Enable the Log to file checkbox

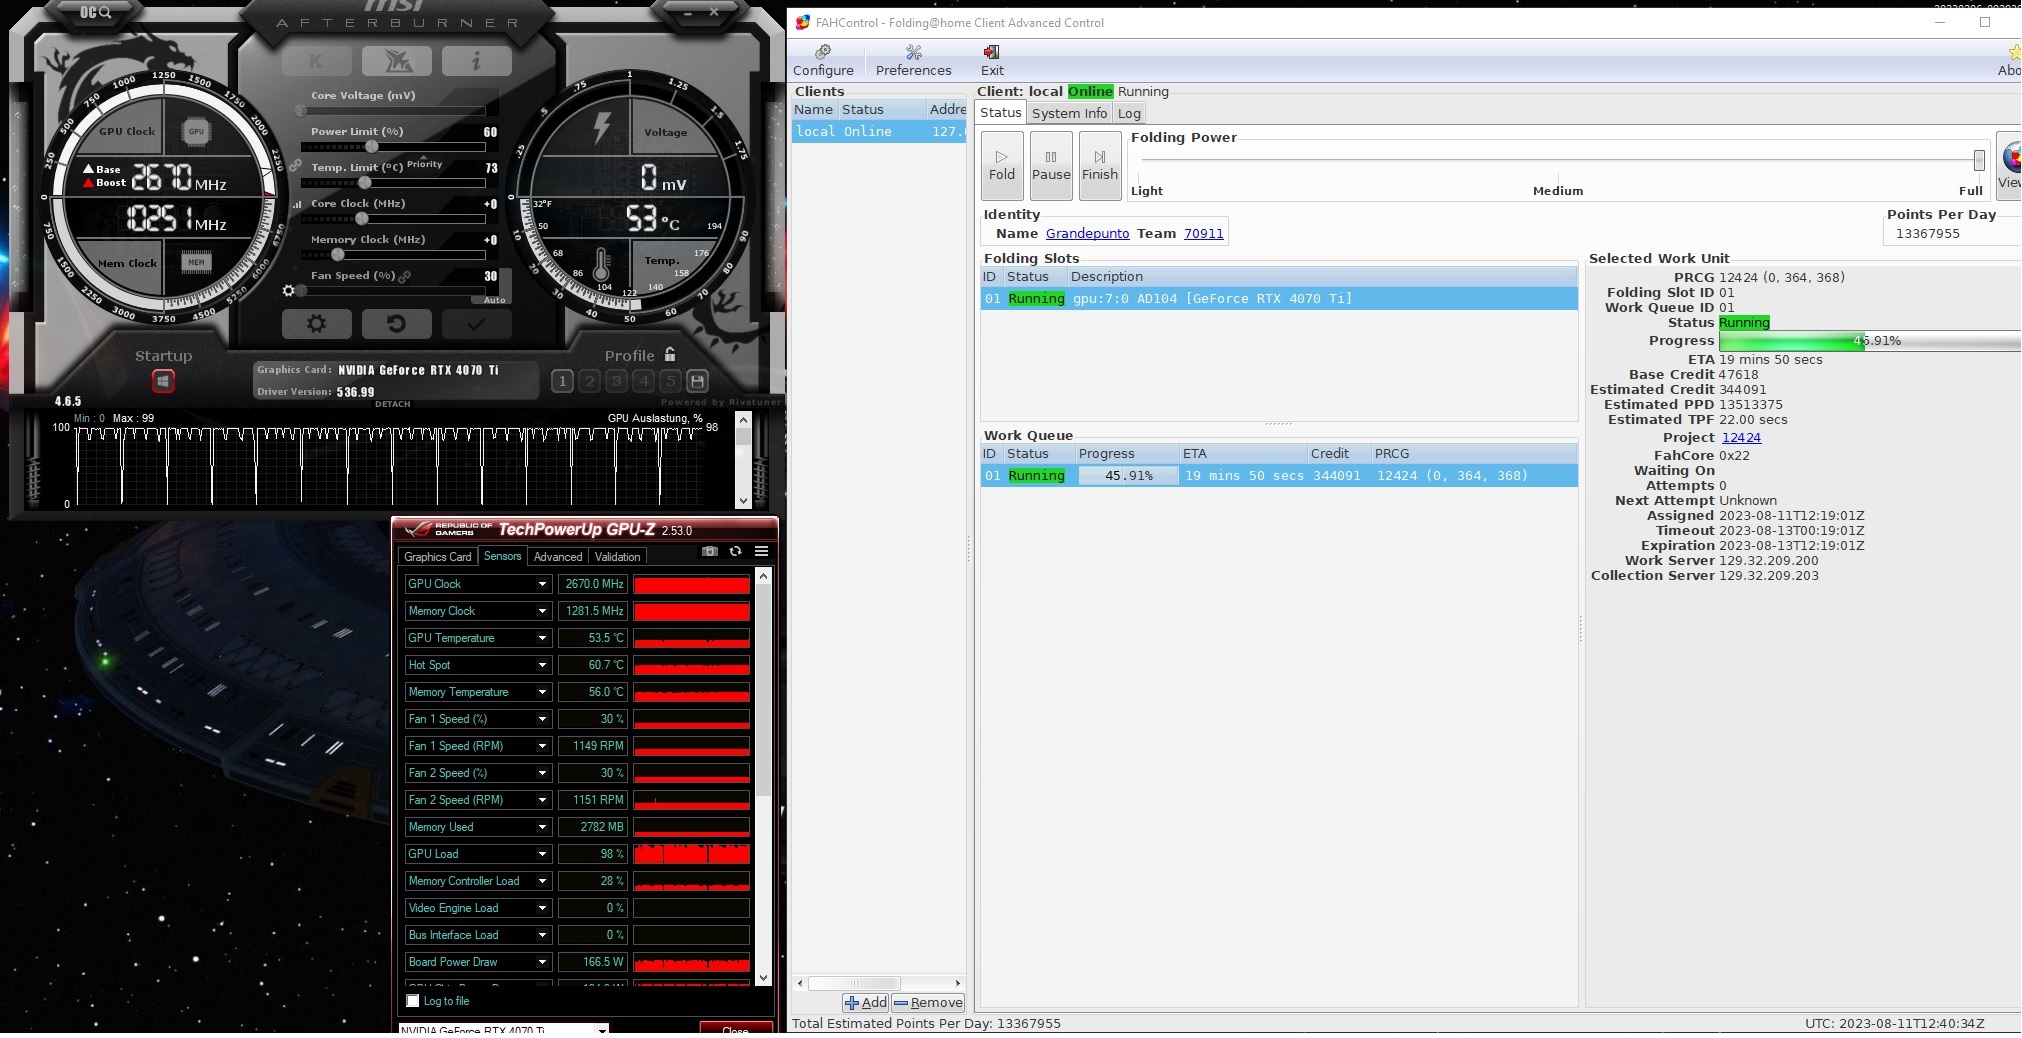point(413,1001)
